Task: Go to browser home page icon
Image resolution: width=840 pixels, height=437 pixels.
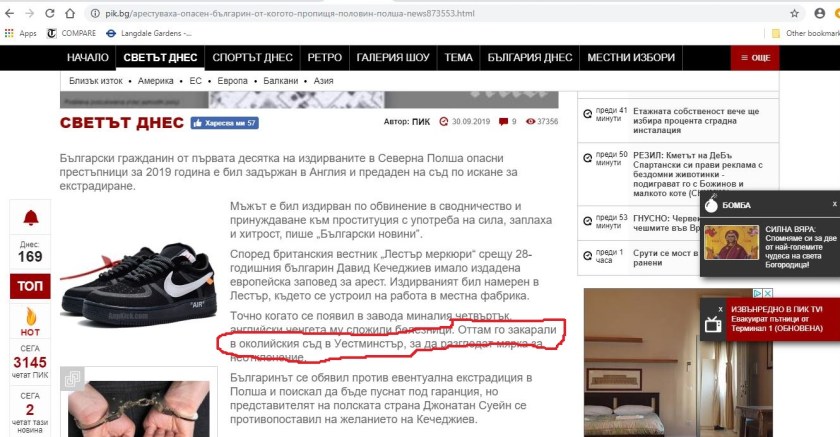Action: coord(70,13)
